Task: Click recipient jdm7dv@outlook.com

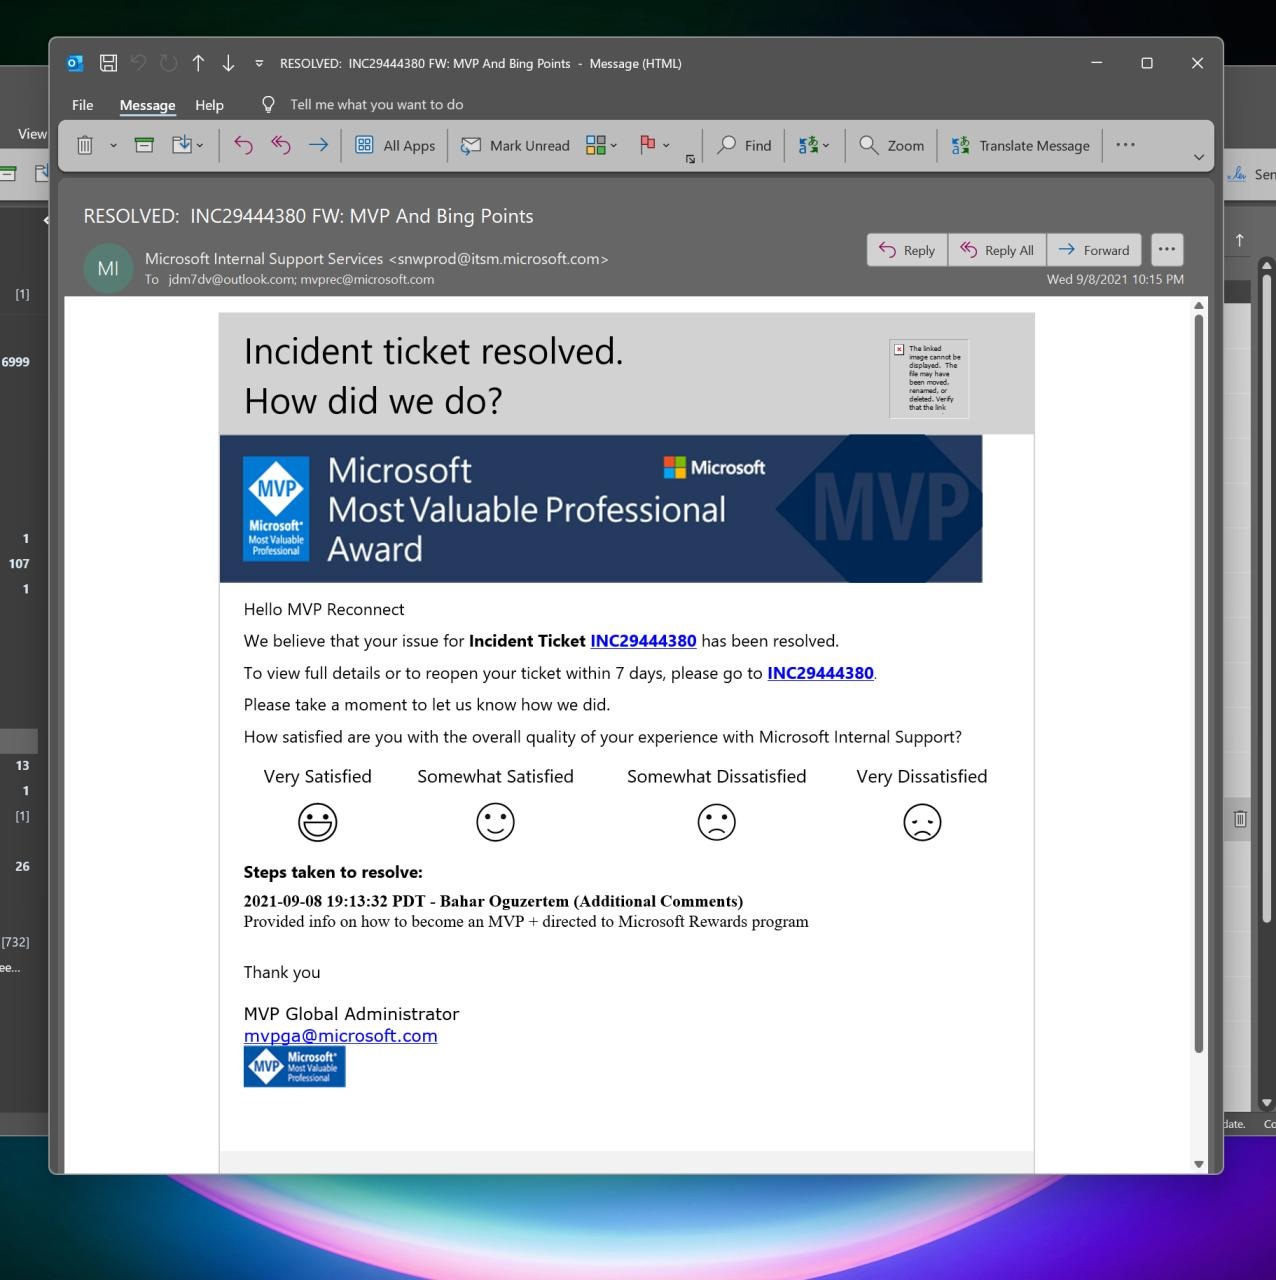Action: [x=231, y=279]
